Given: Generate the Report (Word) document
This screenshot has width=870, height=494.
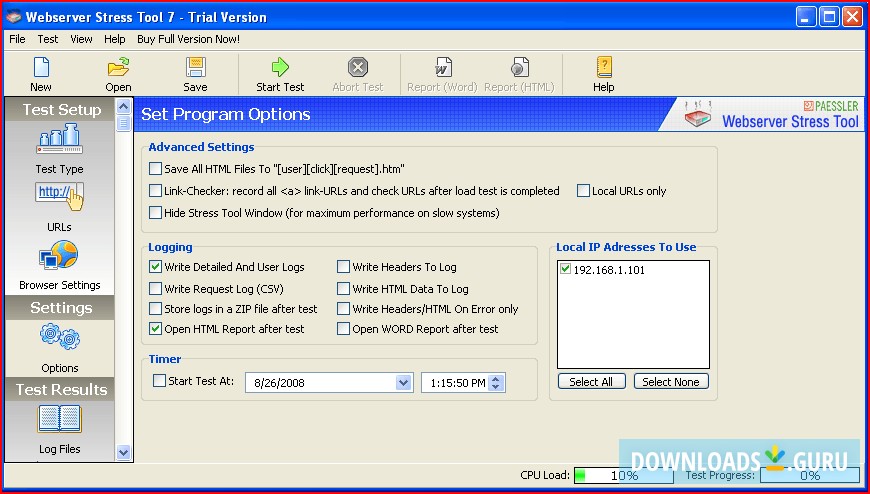Looking at the screenshot, I should click(x=442, y=68).
